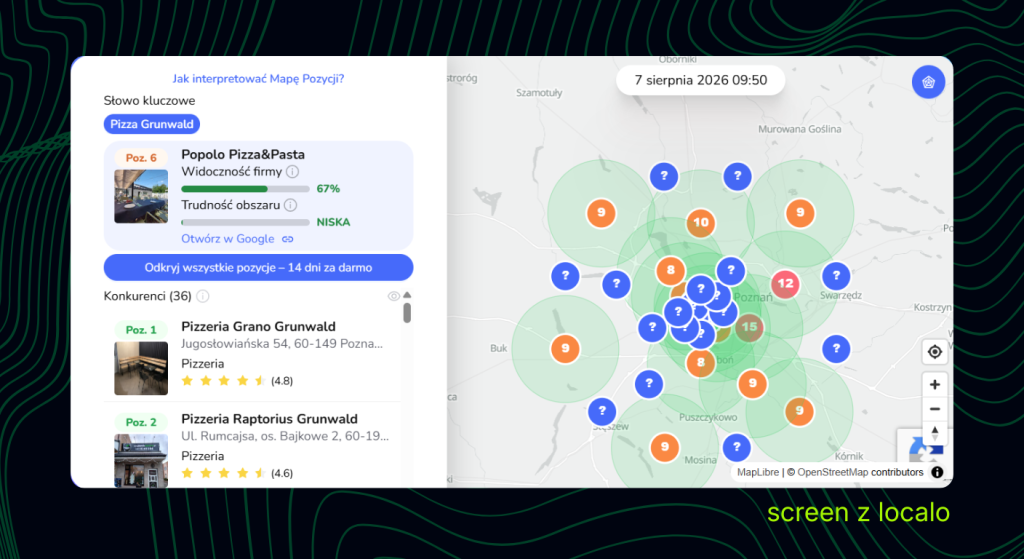Select the Pizza Grunwald keyword chip
Image resolution: width=1024 pixels, height=559 pixels.
[x=152, y=124]
